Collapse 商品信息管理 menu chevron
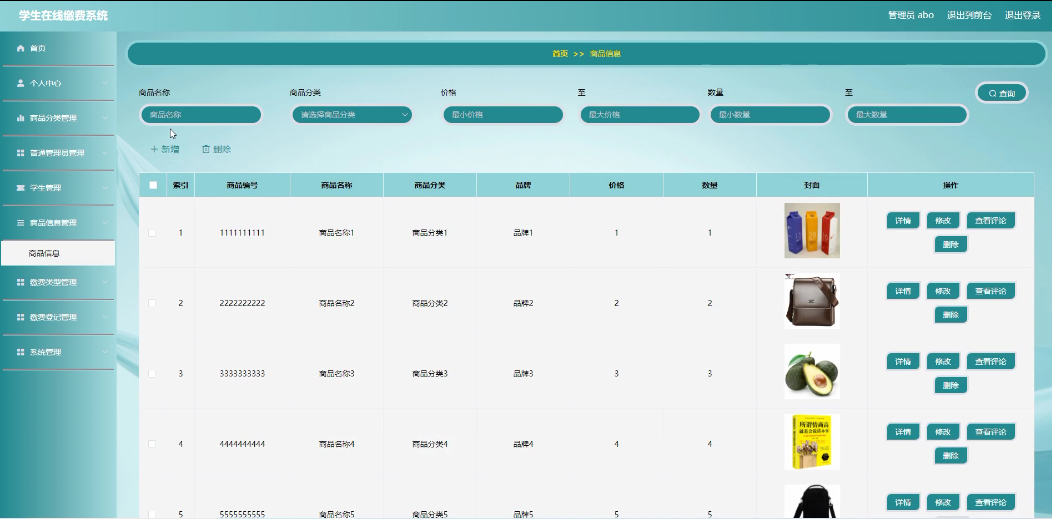This screenshot has width=1052, height=519. (x=105, y=223)
